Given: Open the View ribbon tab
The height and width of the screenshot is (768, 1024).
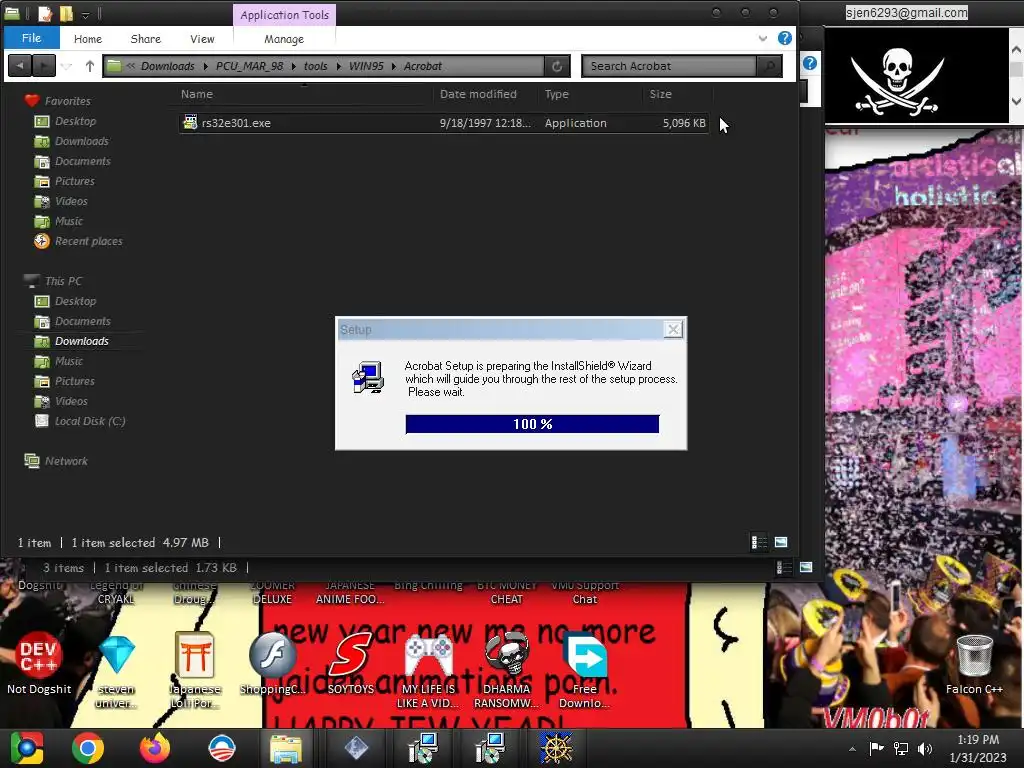Looking at the screenshot, I should pyautogui.click(x=202, y=39).
